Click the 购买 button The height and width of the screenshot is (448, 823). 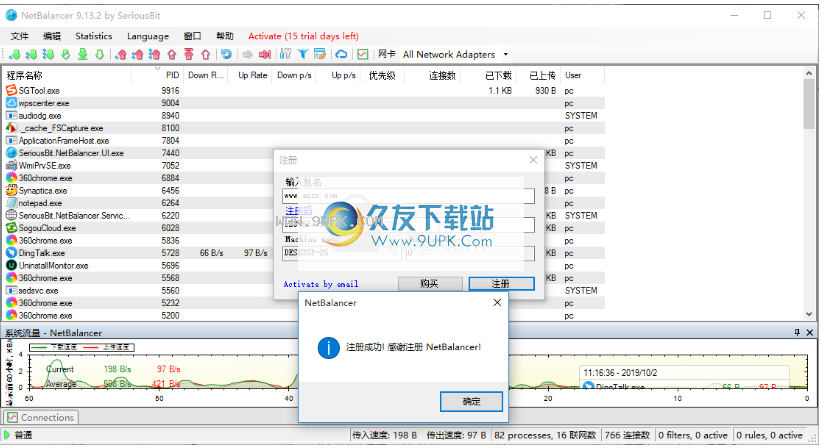[430, 284]
